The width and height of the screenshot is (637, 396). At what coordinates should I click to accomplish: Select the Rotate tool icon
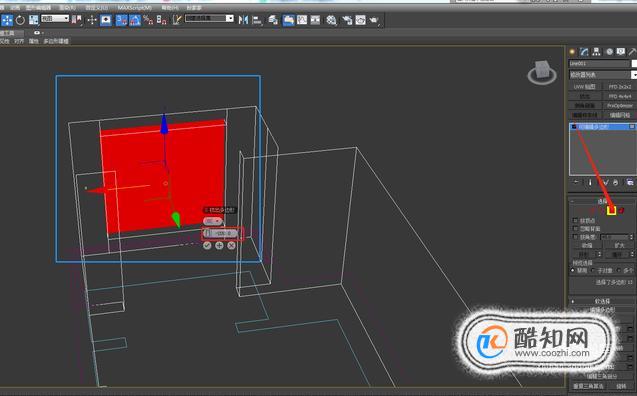20,20
